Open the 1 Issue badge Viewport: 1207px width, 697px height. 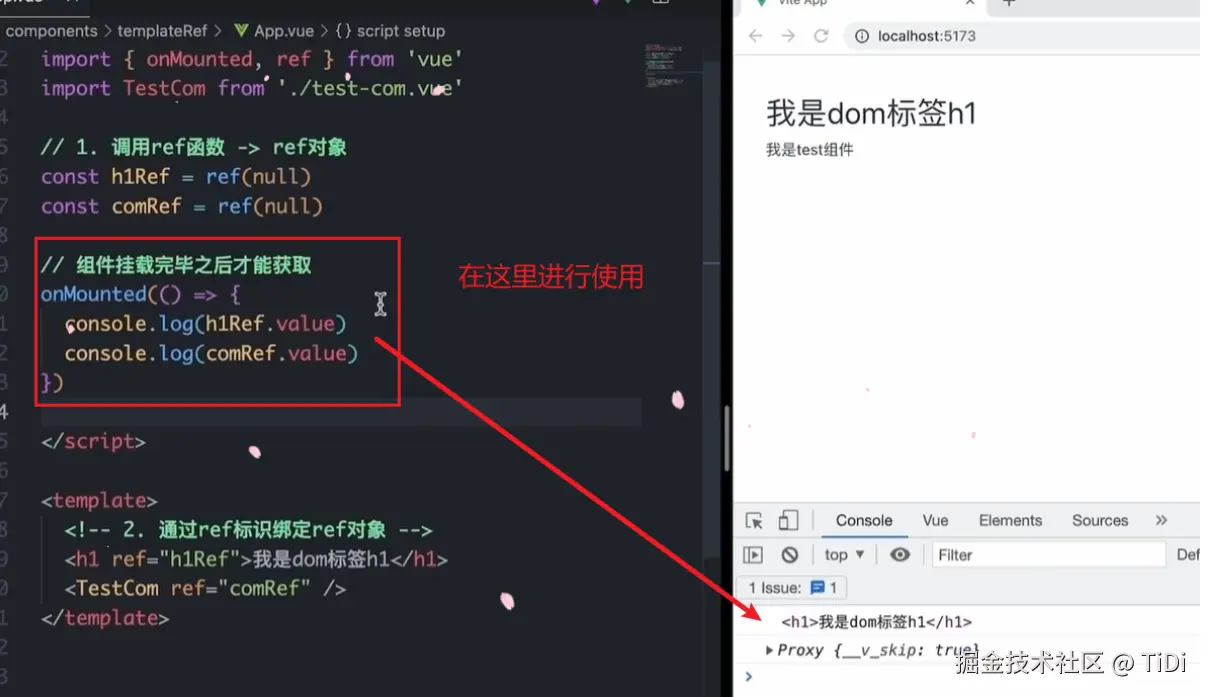click(792, 587)
